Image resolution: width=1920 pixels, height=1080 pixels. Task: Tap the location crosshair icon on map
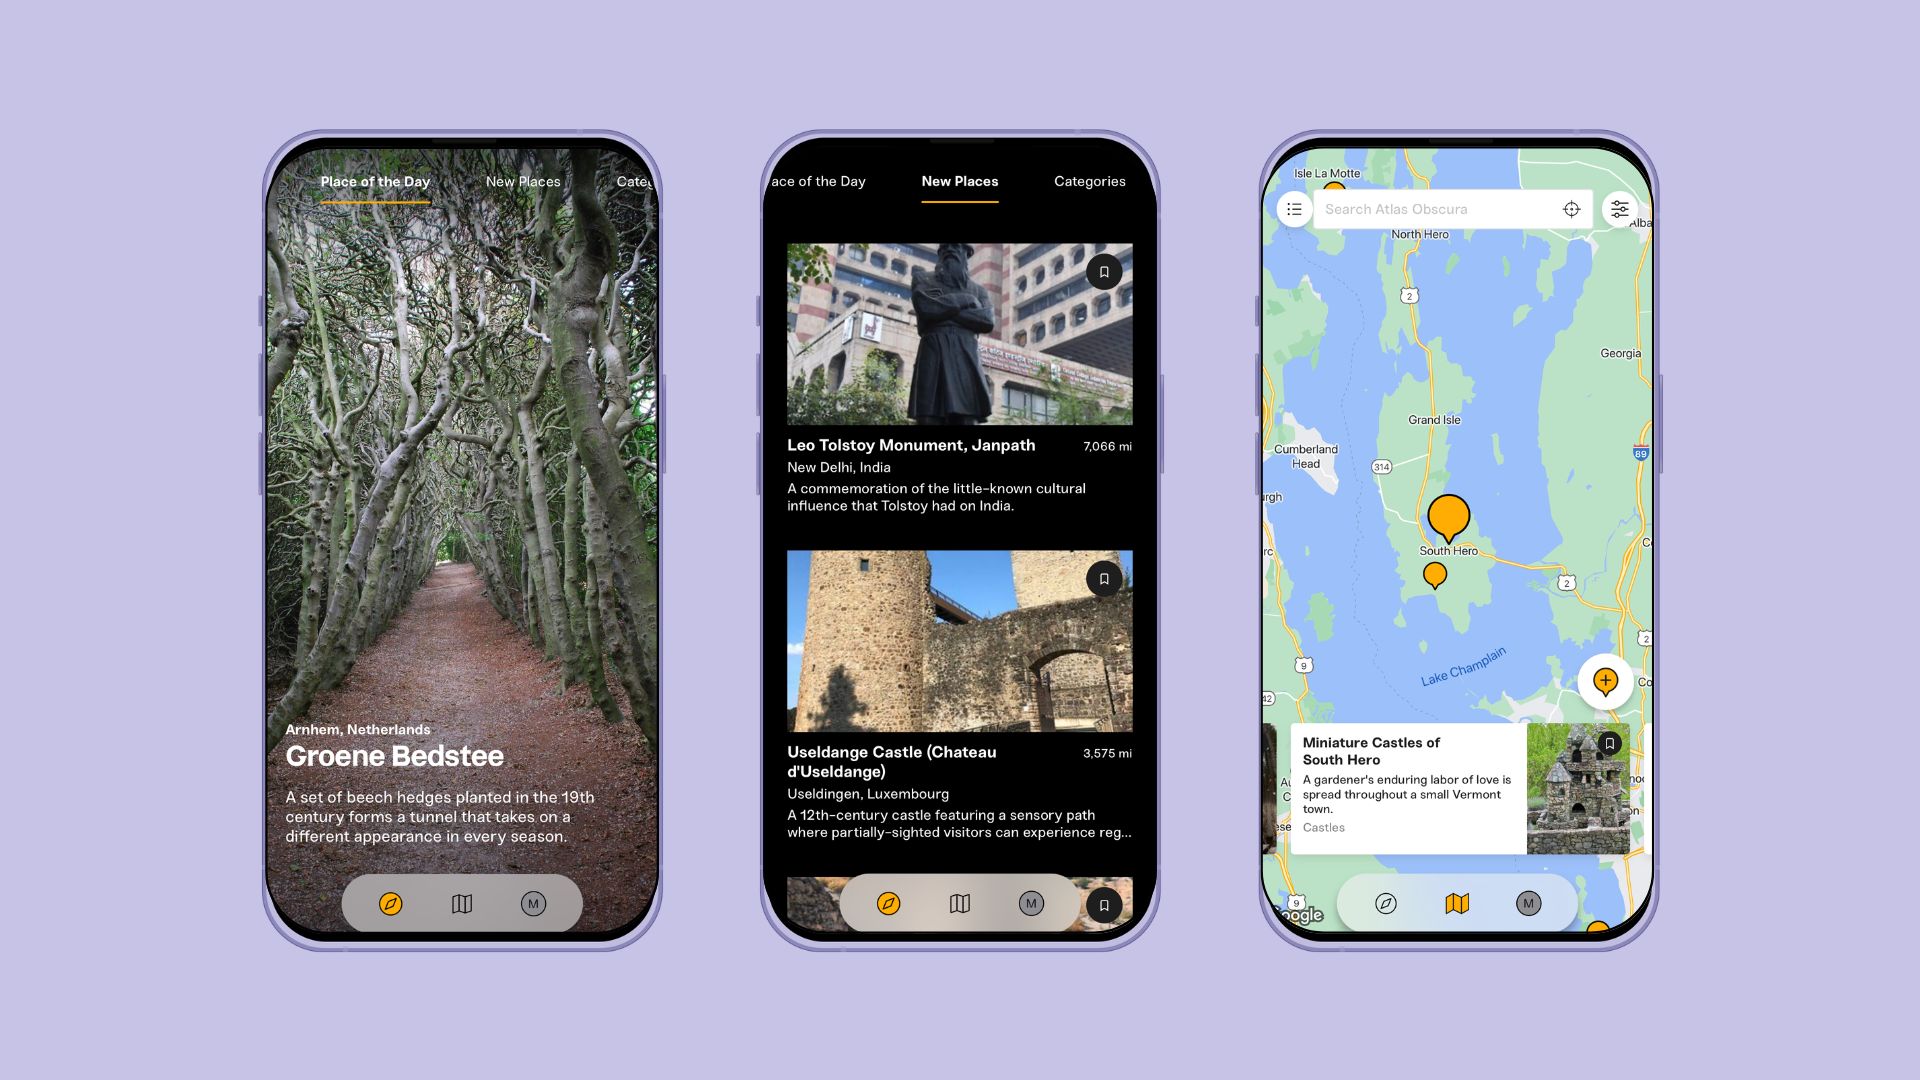tap(1572, 208)
